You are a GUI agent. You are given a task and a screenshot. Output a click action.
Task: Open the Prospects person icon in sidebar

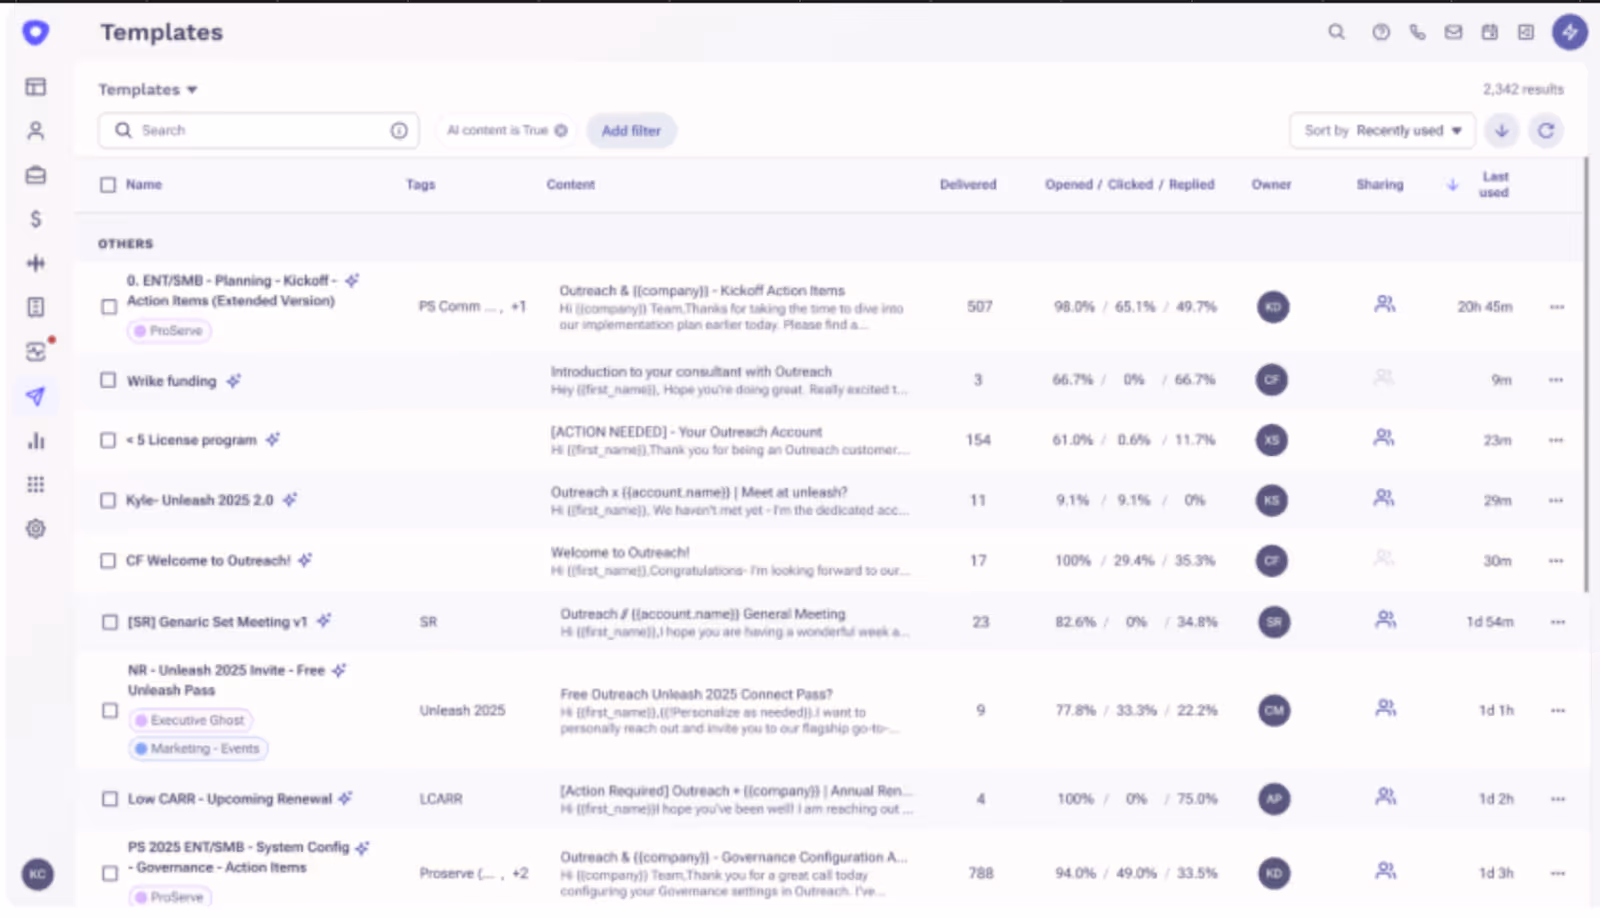[36, 131]
